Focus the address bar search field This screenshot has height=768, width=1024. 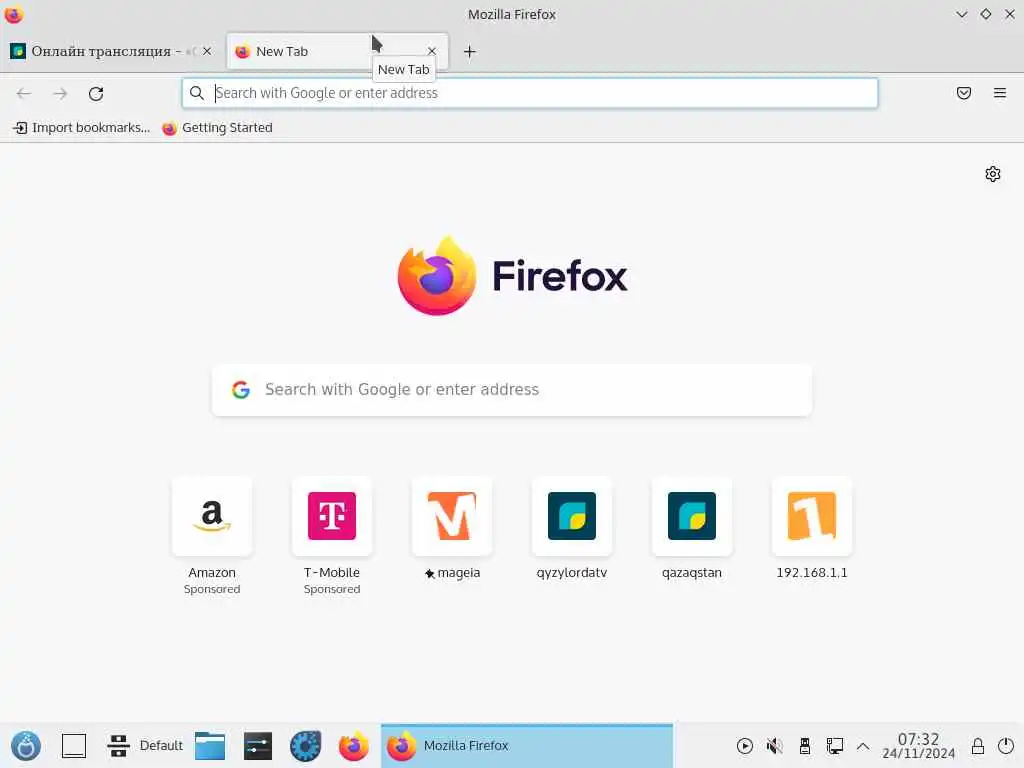coord(530,93)
